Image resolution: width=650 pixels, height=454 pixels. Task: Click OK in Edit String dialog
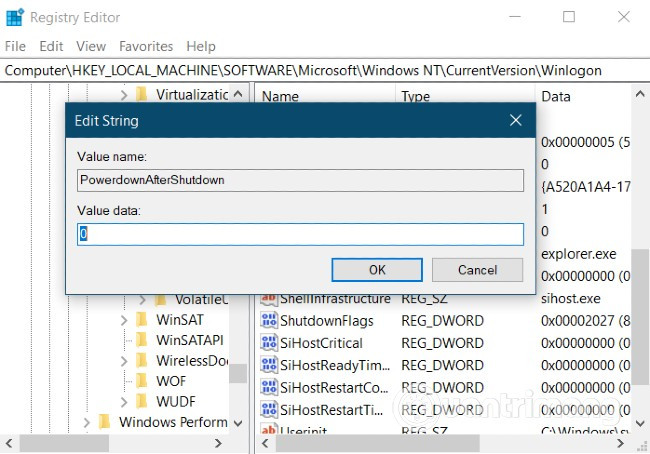click(x=377, y=270)
